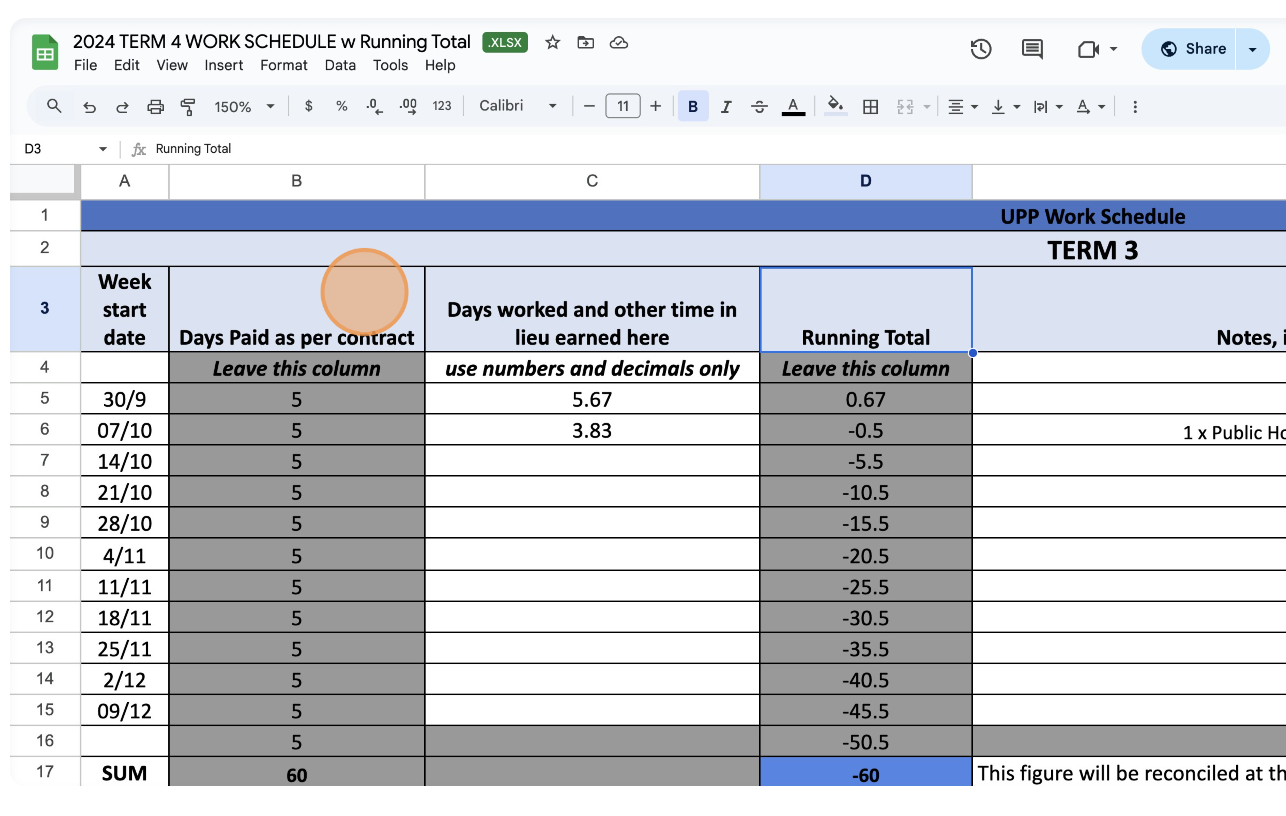Click the move to folder icon
Screen dimensions: 1286x816
coord(586,42)
